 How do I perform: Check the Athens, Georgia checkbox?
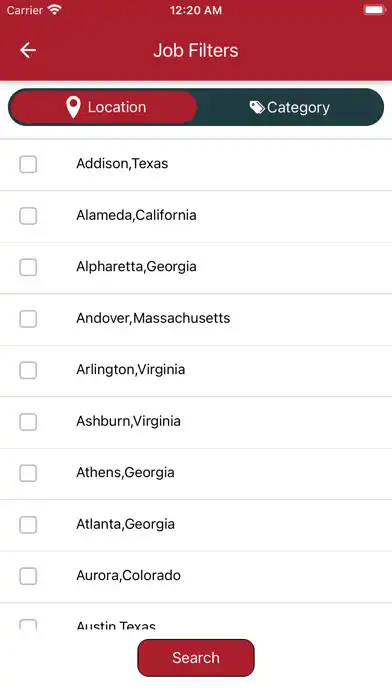coord(28,473)
